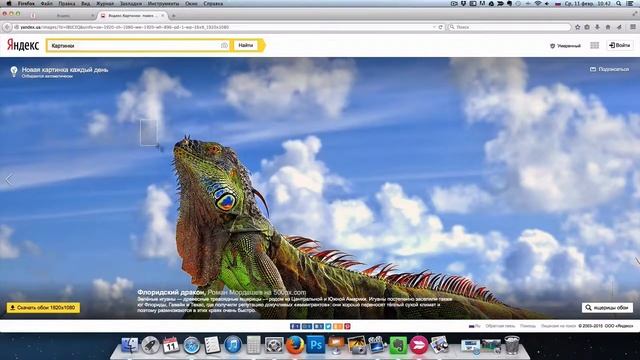Screen dimensions: 640x360
Task: Open the Журнал menu
Action: pyautogui.click(x=105, y=3)
